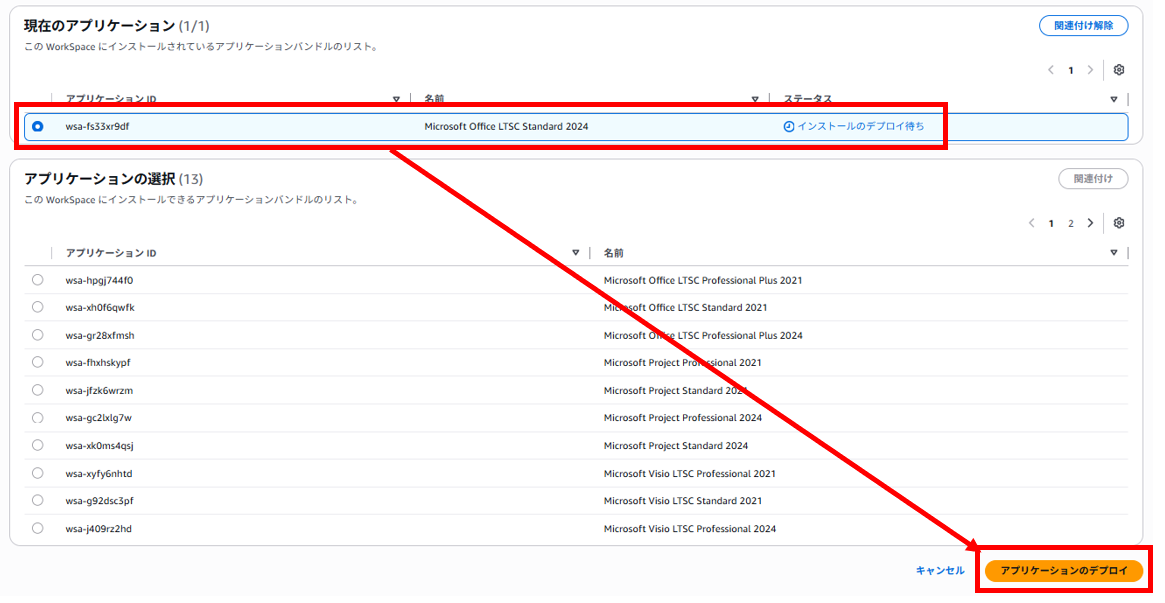Sort current applications by ステータス column arrow
Viewport: 1165px width, 603px height.
click(1113, 100)
